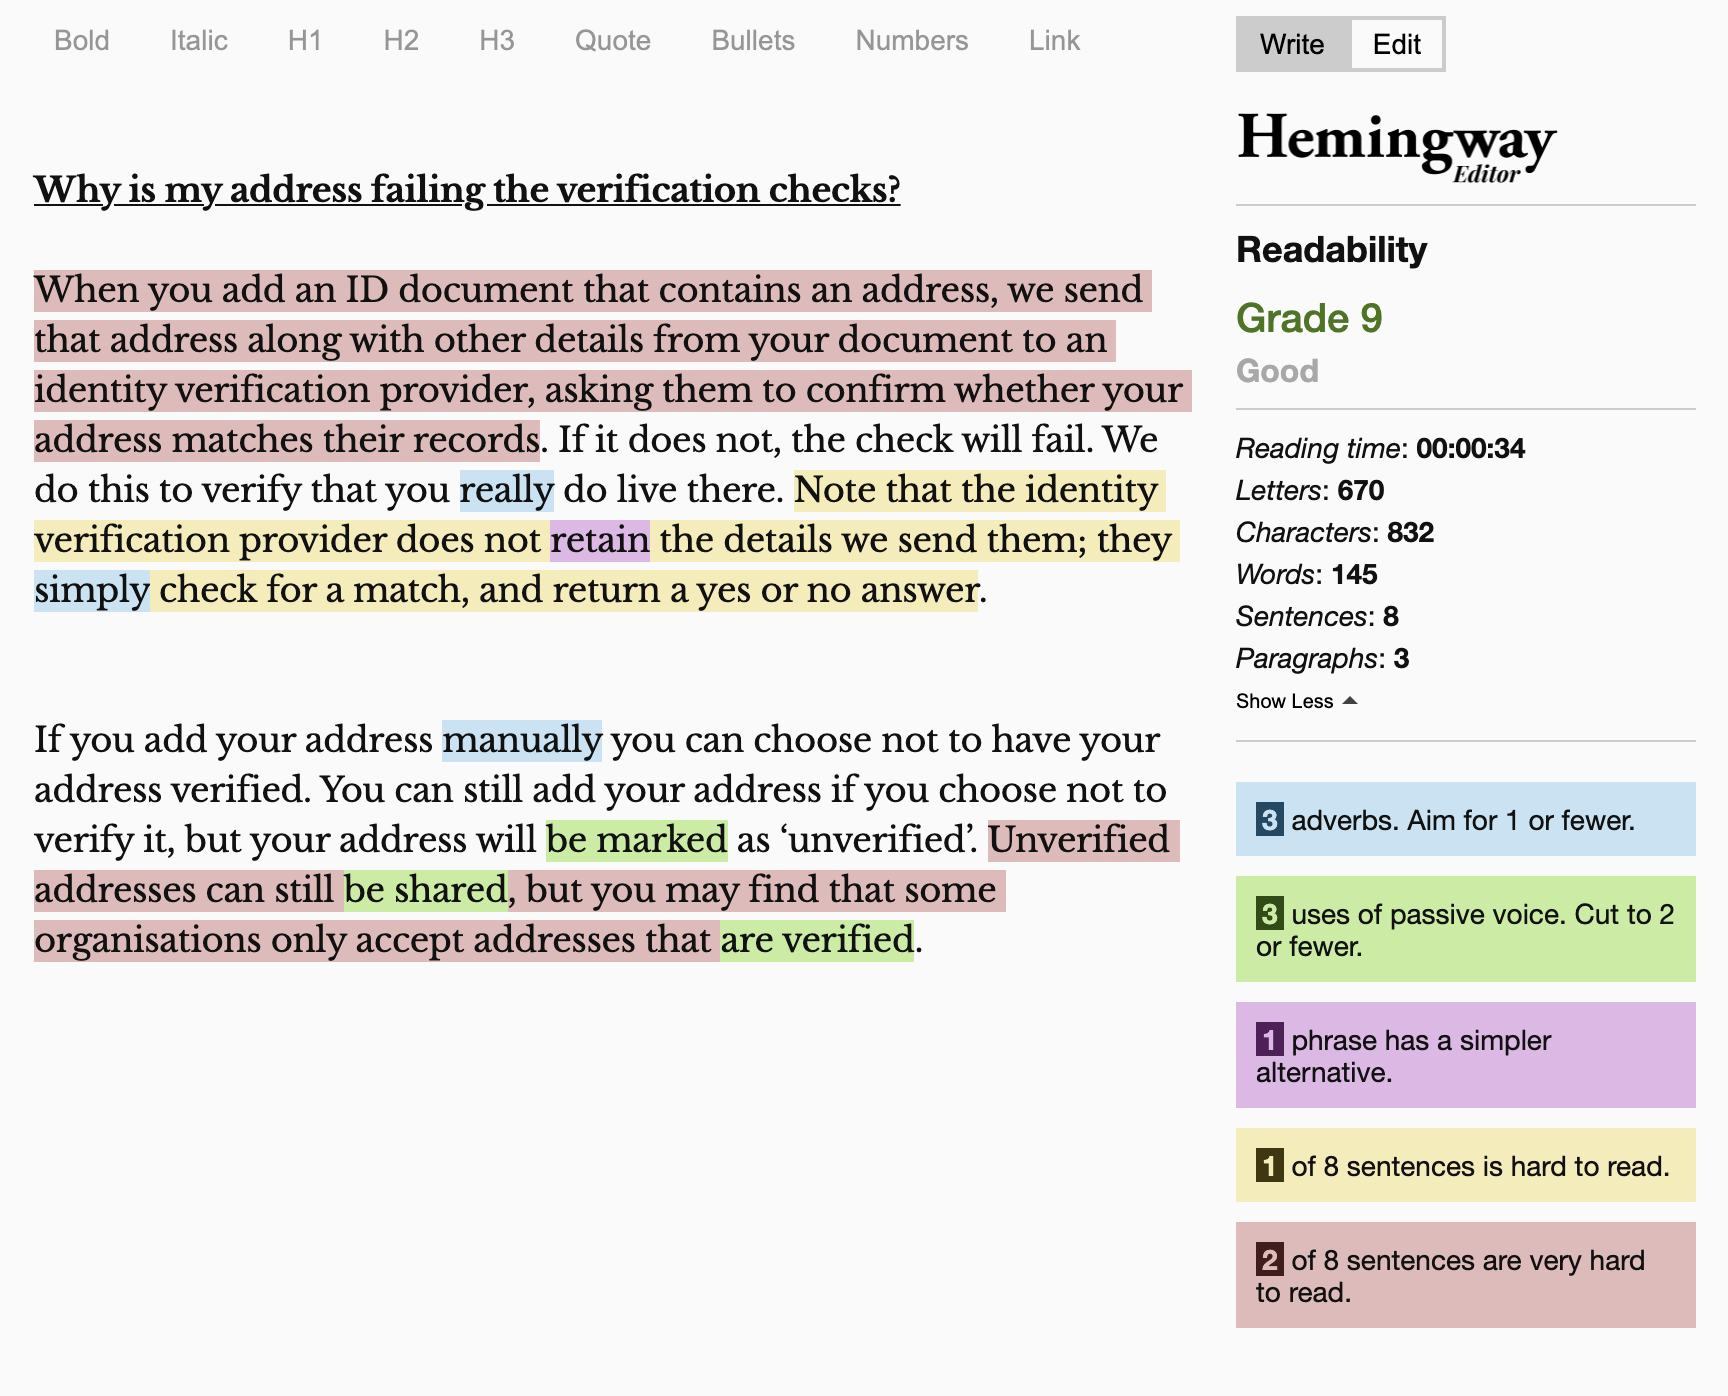The image size is (1728, 1396).
Task: Set heading level H2
Action: pyautogui.click(x=401, y=41)
